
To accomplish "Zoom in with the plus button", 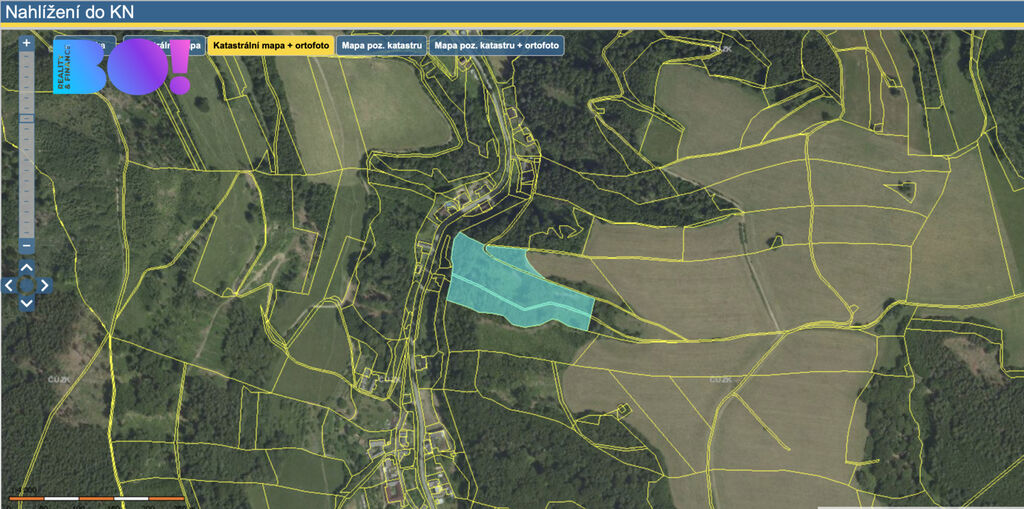I will pos(27,43).
